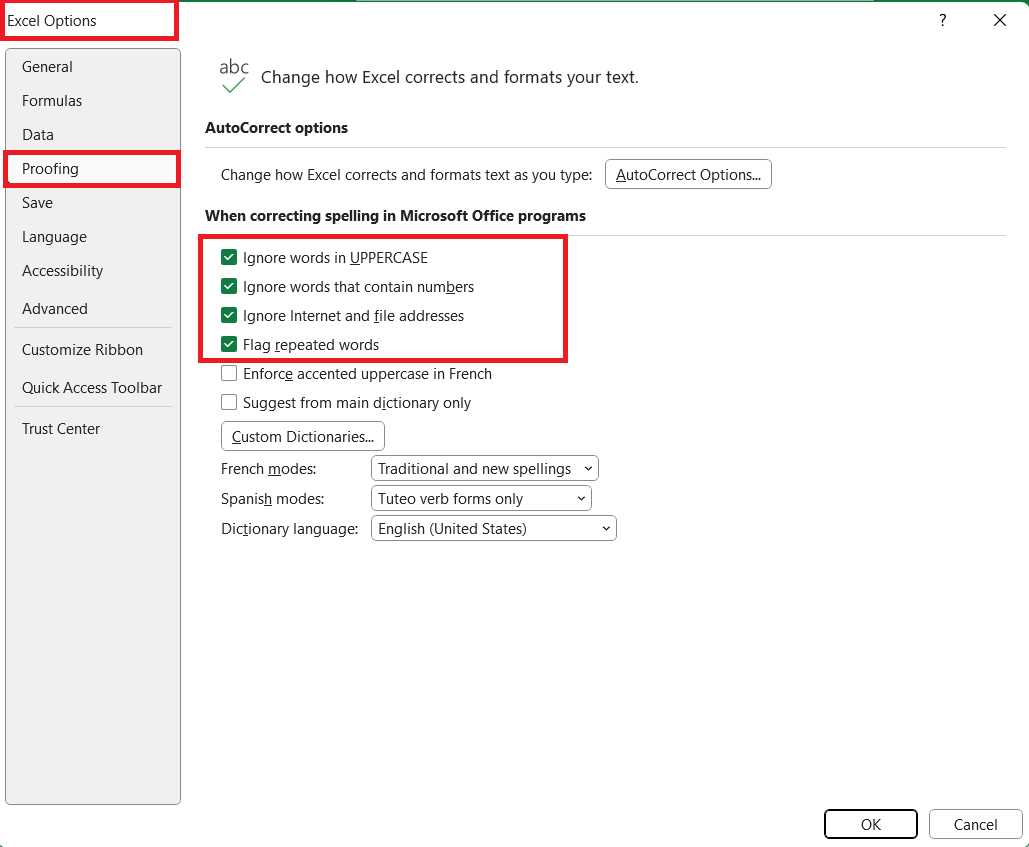The width and height of the screenshot is (1029, 847).
Task: Click Cancel to discard changes
Action: [975, 825]
